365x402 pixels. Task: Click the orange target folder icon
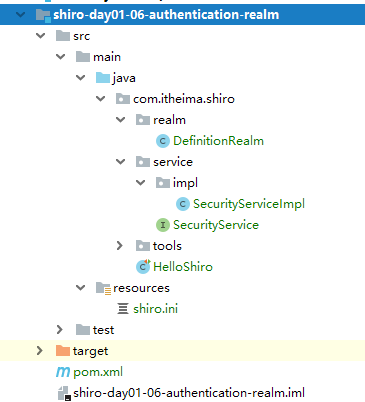click(63, 351)
